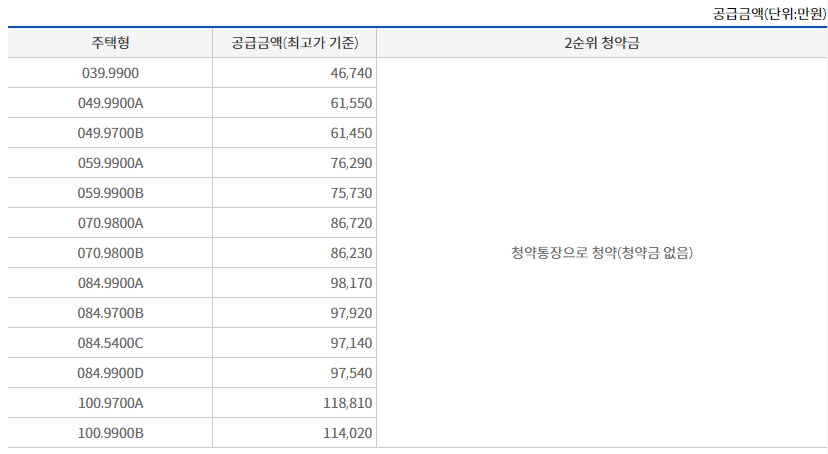
Task: Click the price 86,720
Action: click(351, 223)
